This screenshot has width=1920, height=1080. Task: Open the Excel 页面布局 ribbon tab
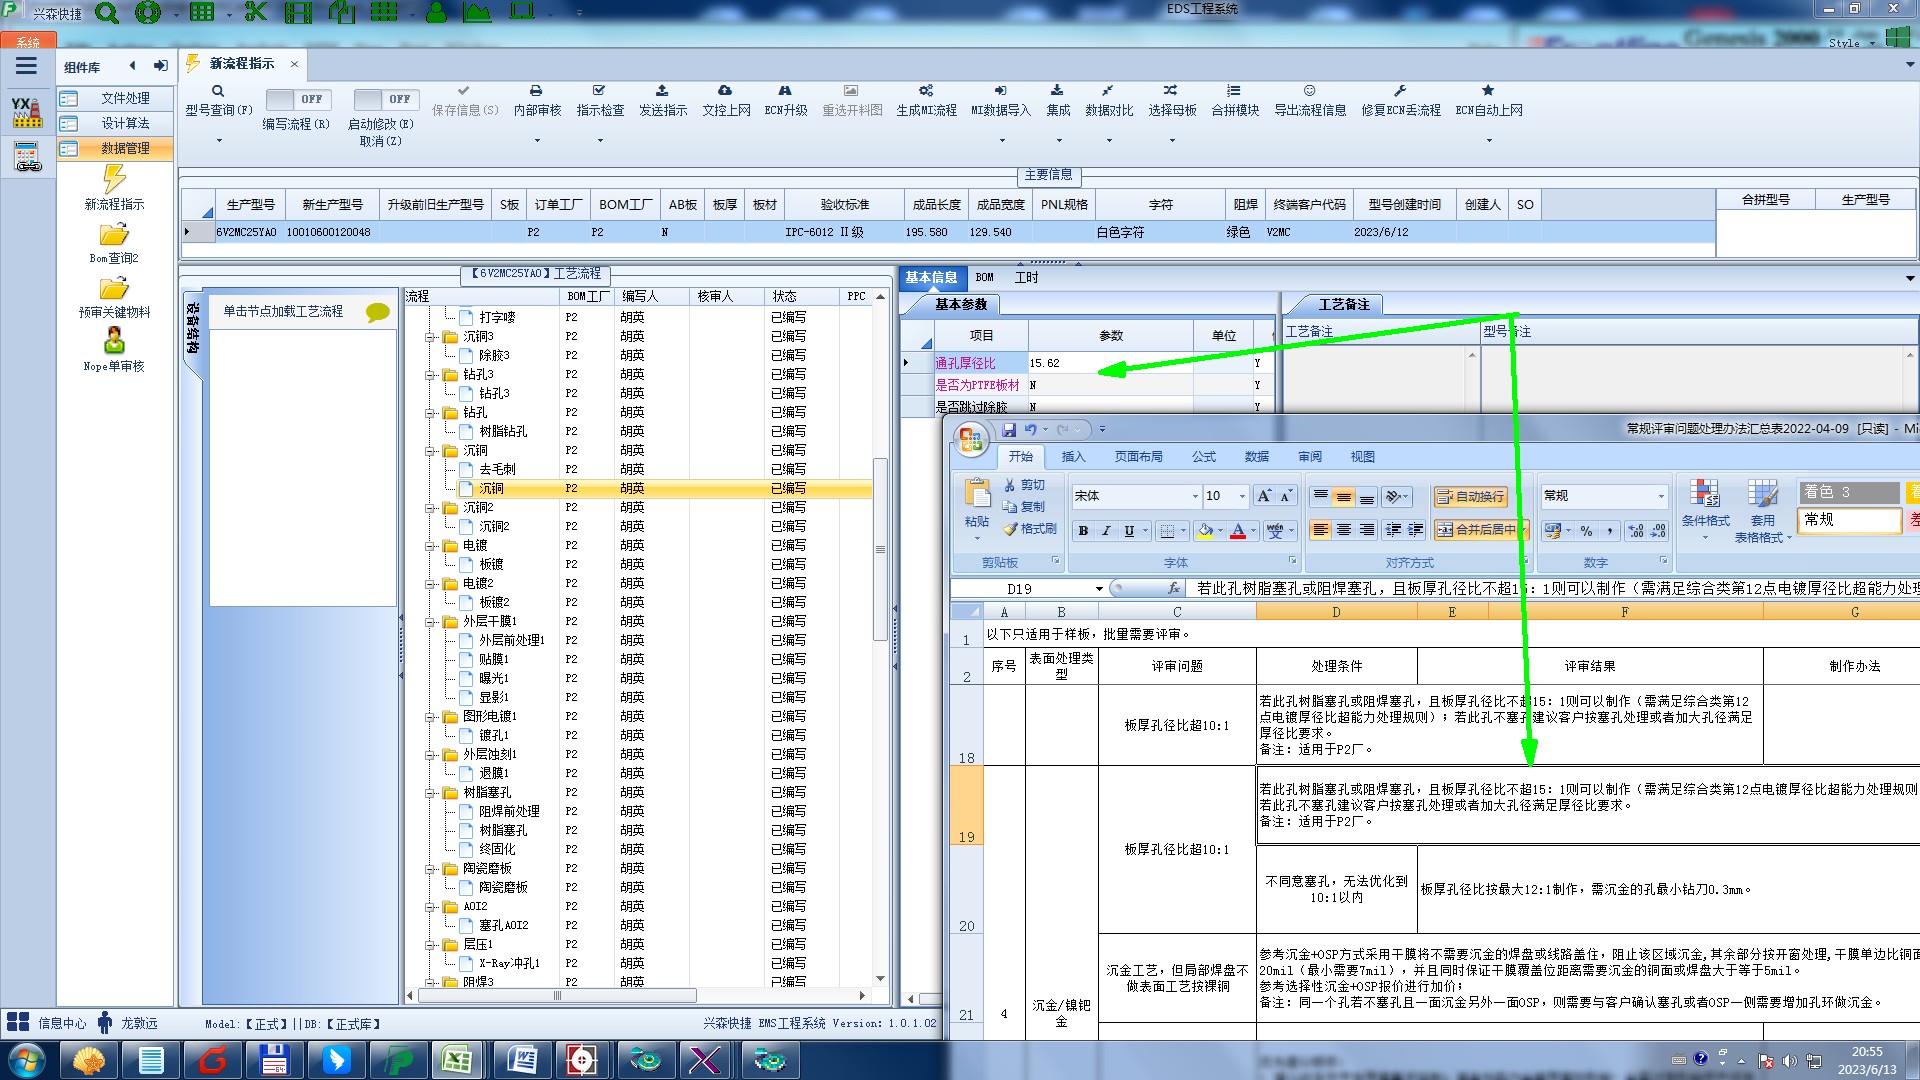coord(1138,457)
